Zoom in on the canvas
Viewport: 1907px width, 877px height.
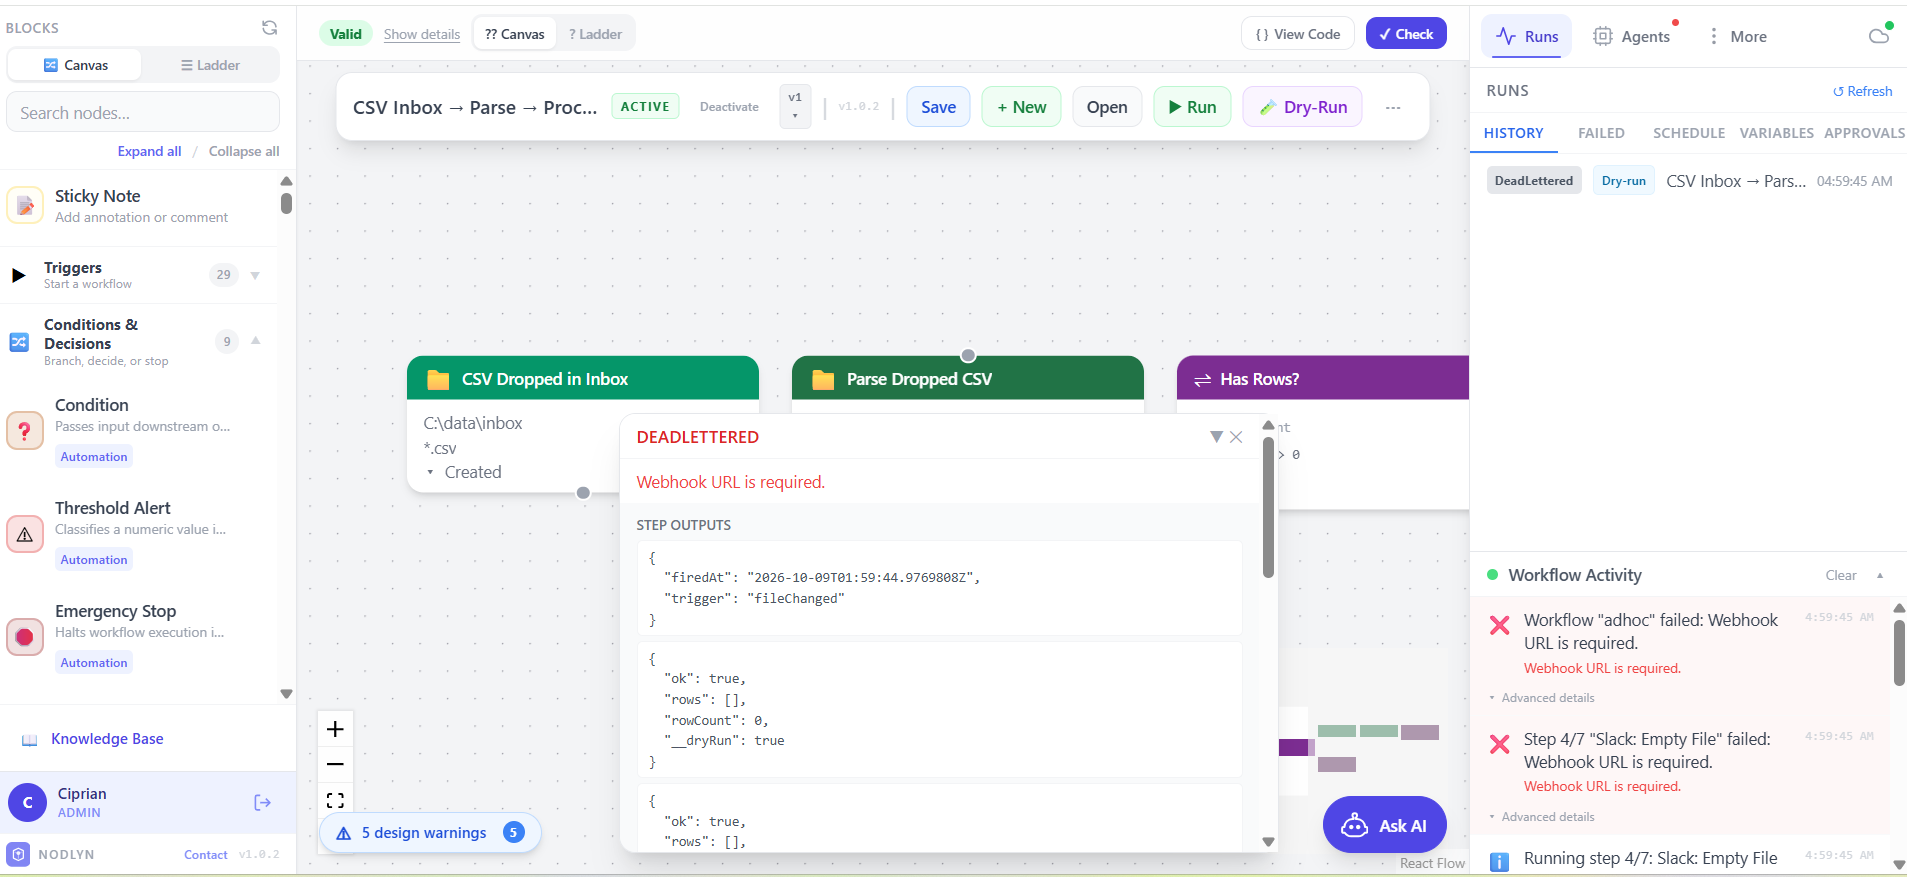(x=335, y=729)
